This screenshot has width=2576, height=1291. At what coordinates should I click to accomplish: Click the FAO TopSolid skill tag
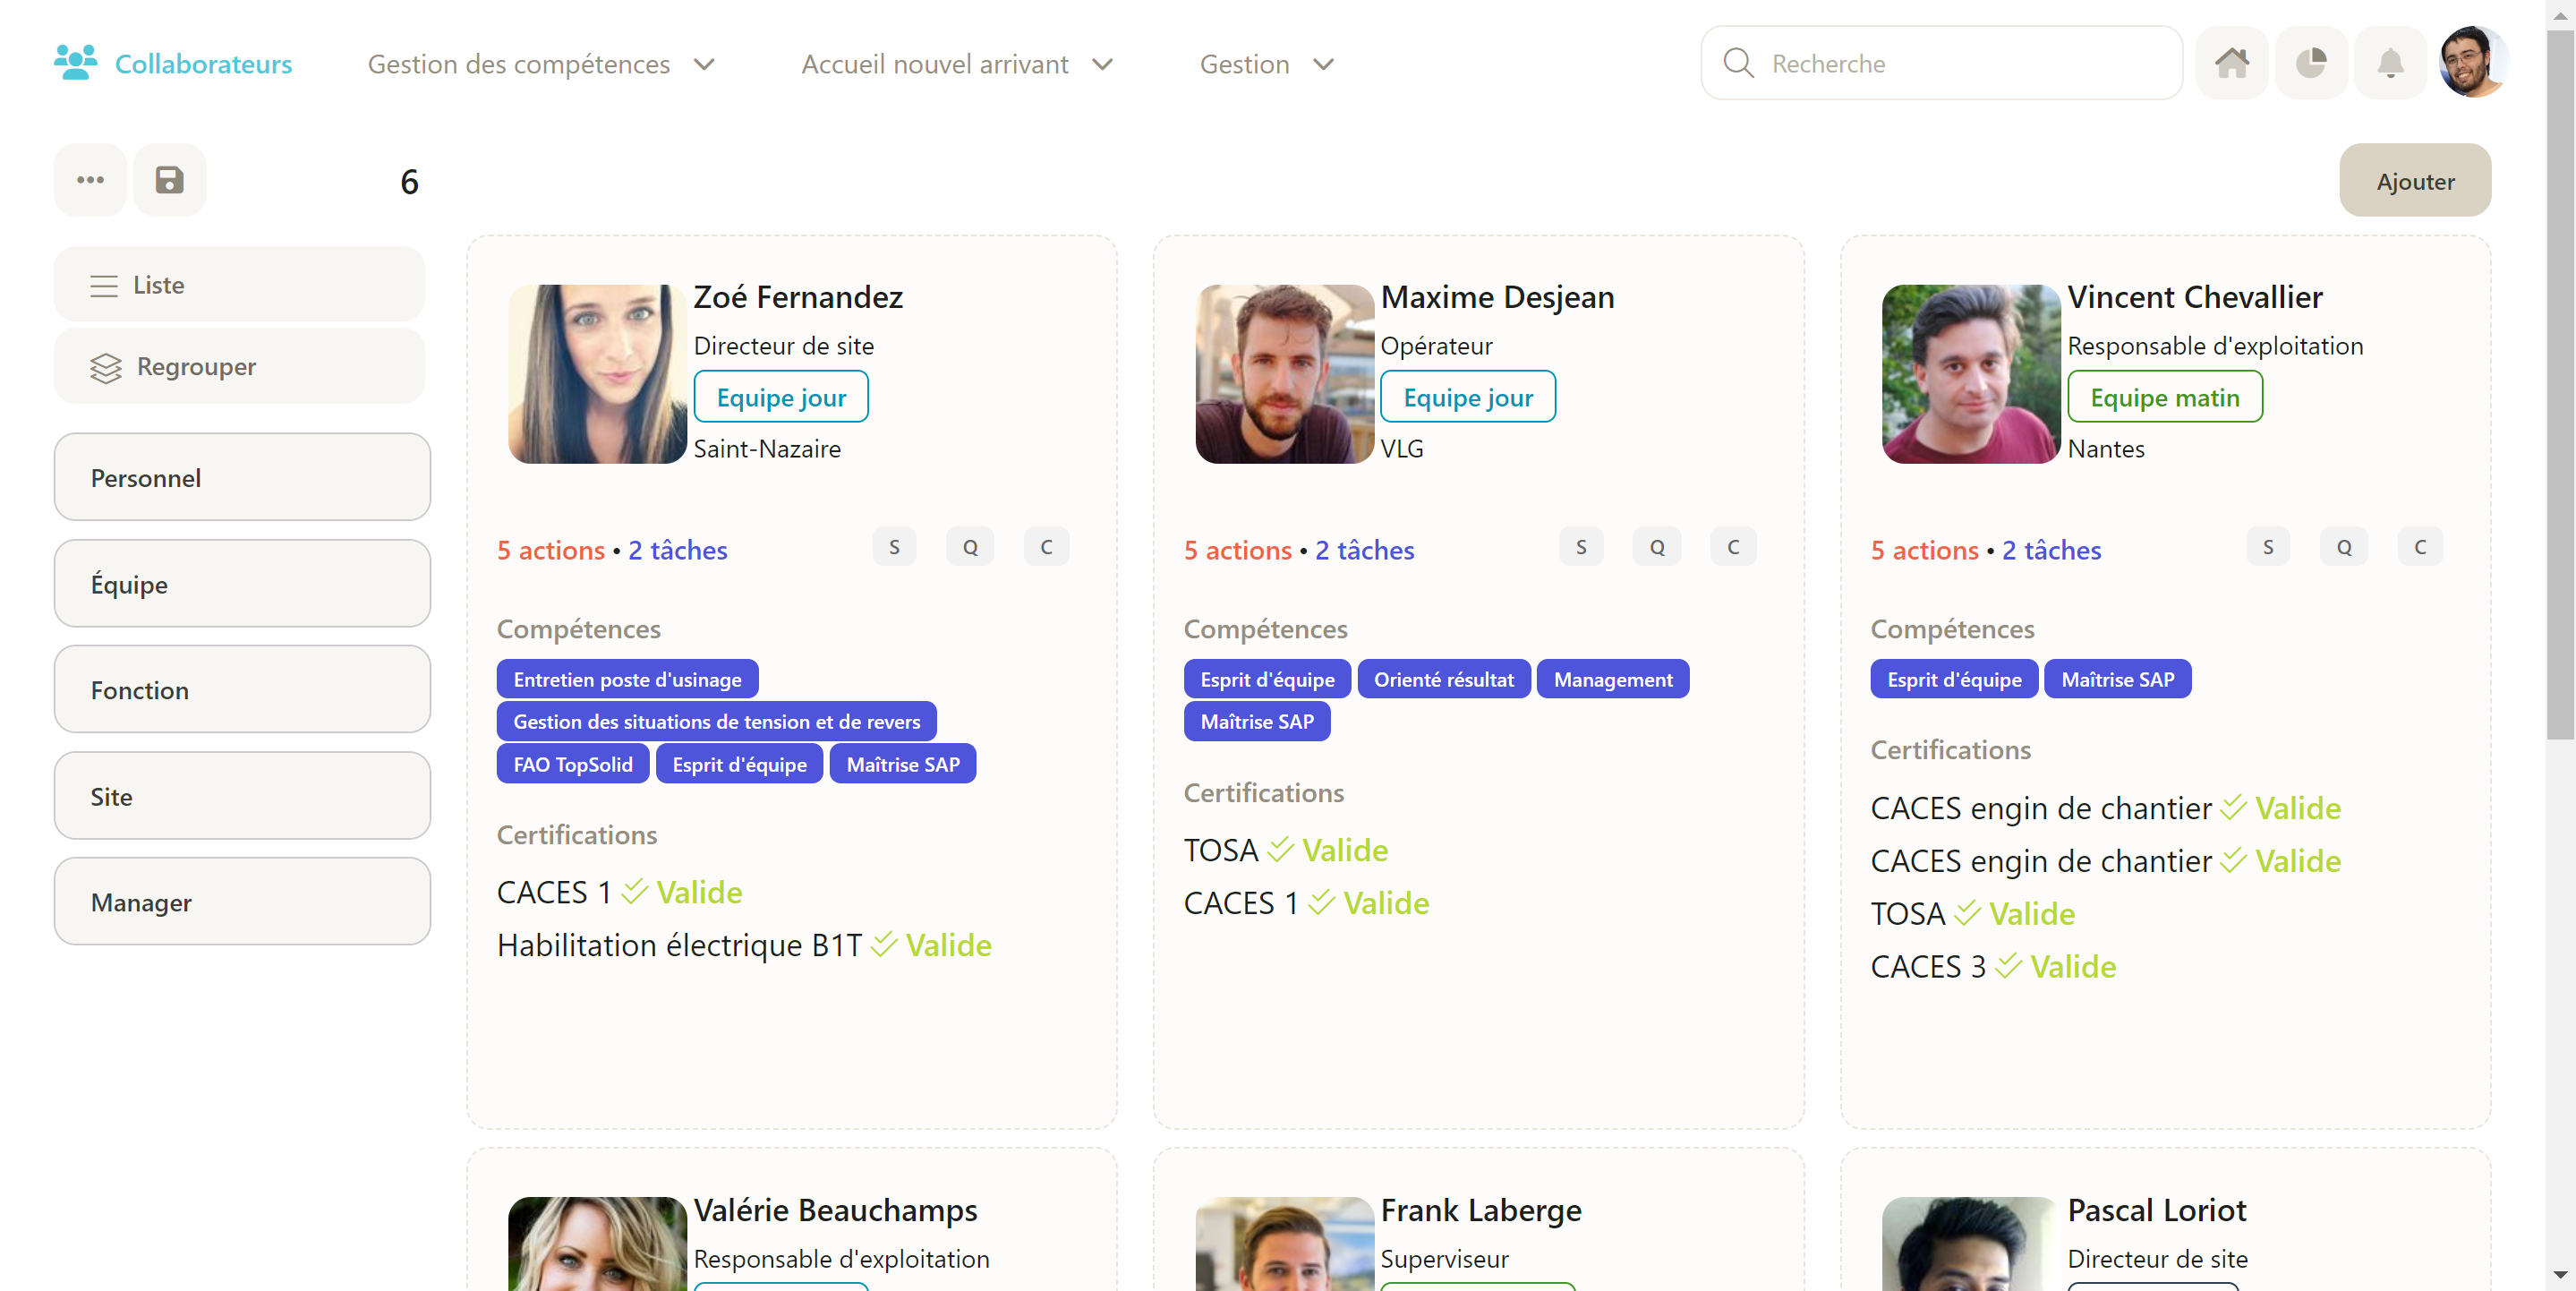(572, 764)
